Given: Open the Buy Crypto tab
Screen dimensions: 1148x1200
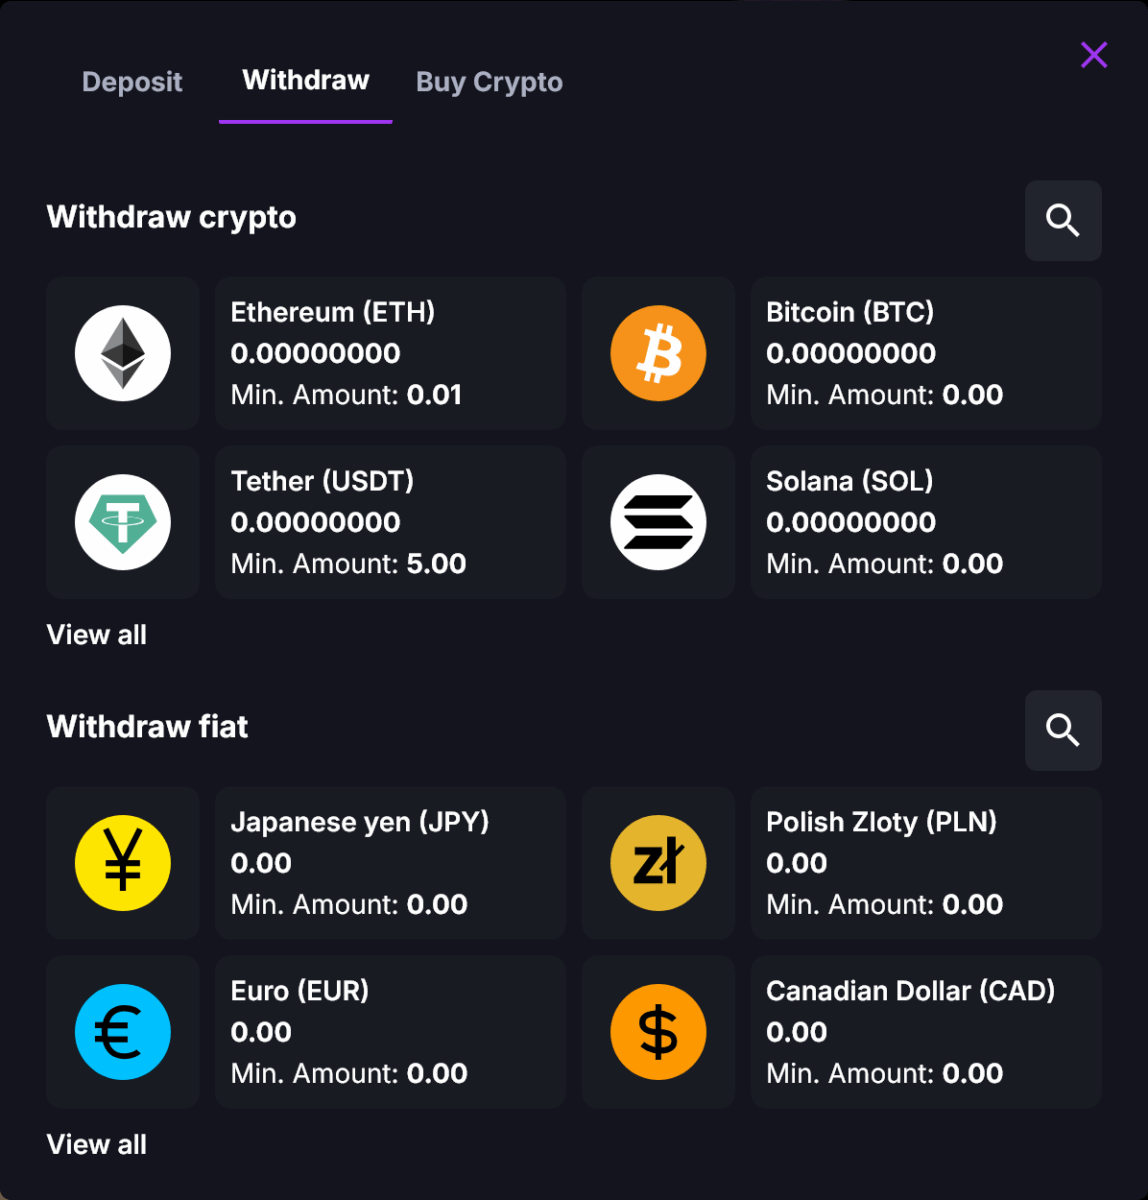Looking at the screenshot, I should point(489,82).
